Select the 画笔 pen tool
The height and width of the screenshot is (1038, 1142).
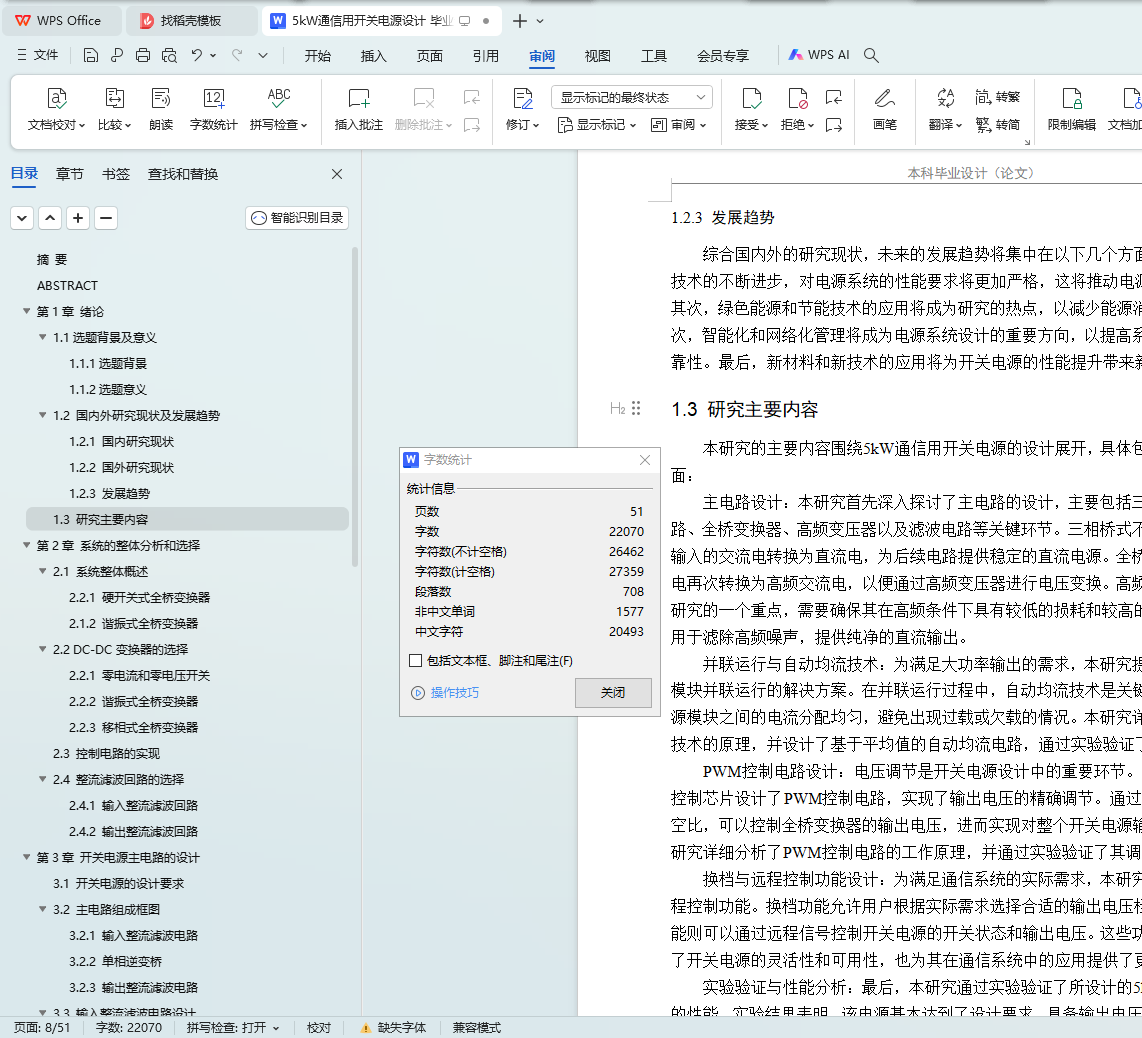click(x=885, y=109)
